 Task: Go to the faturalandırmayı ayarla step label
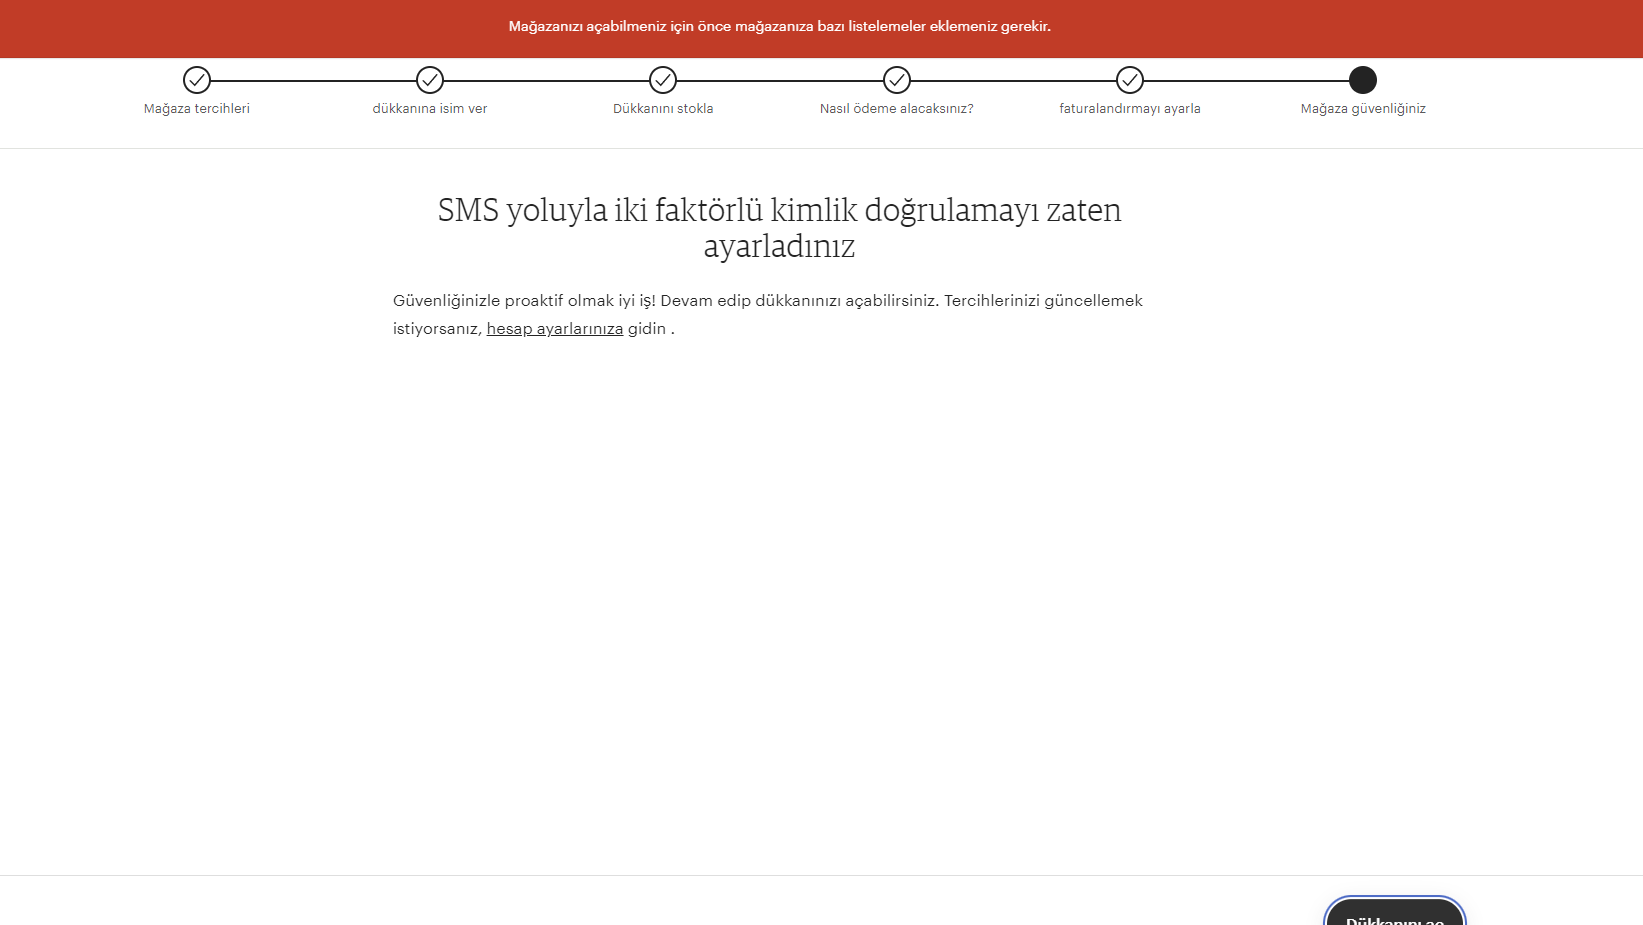(1130, 109)
